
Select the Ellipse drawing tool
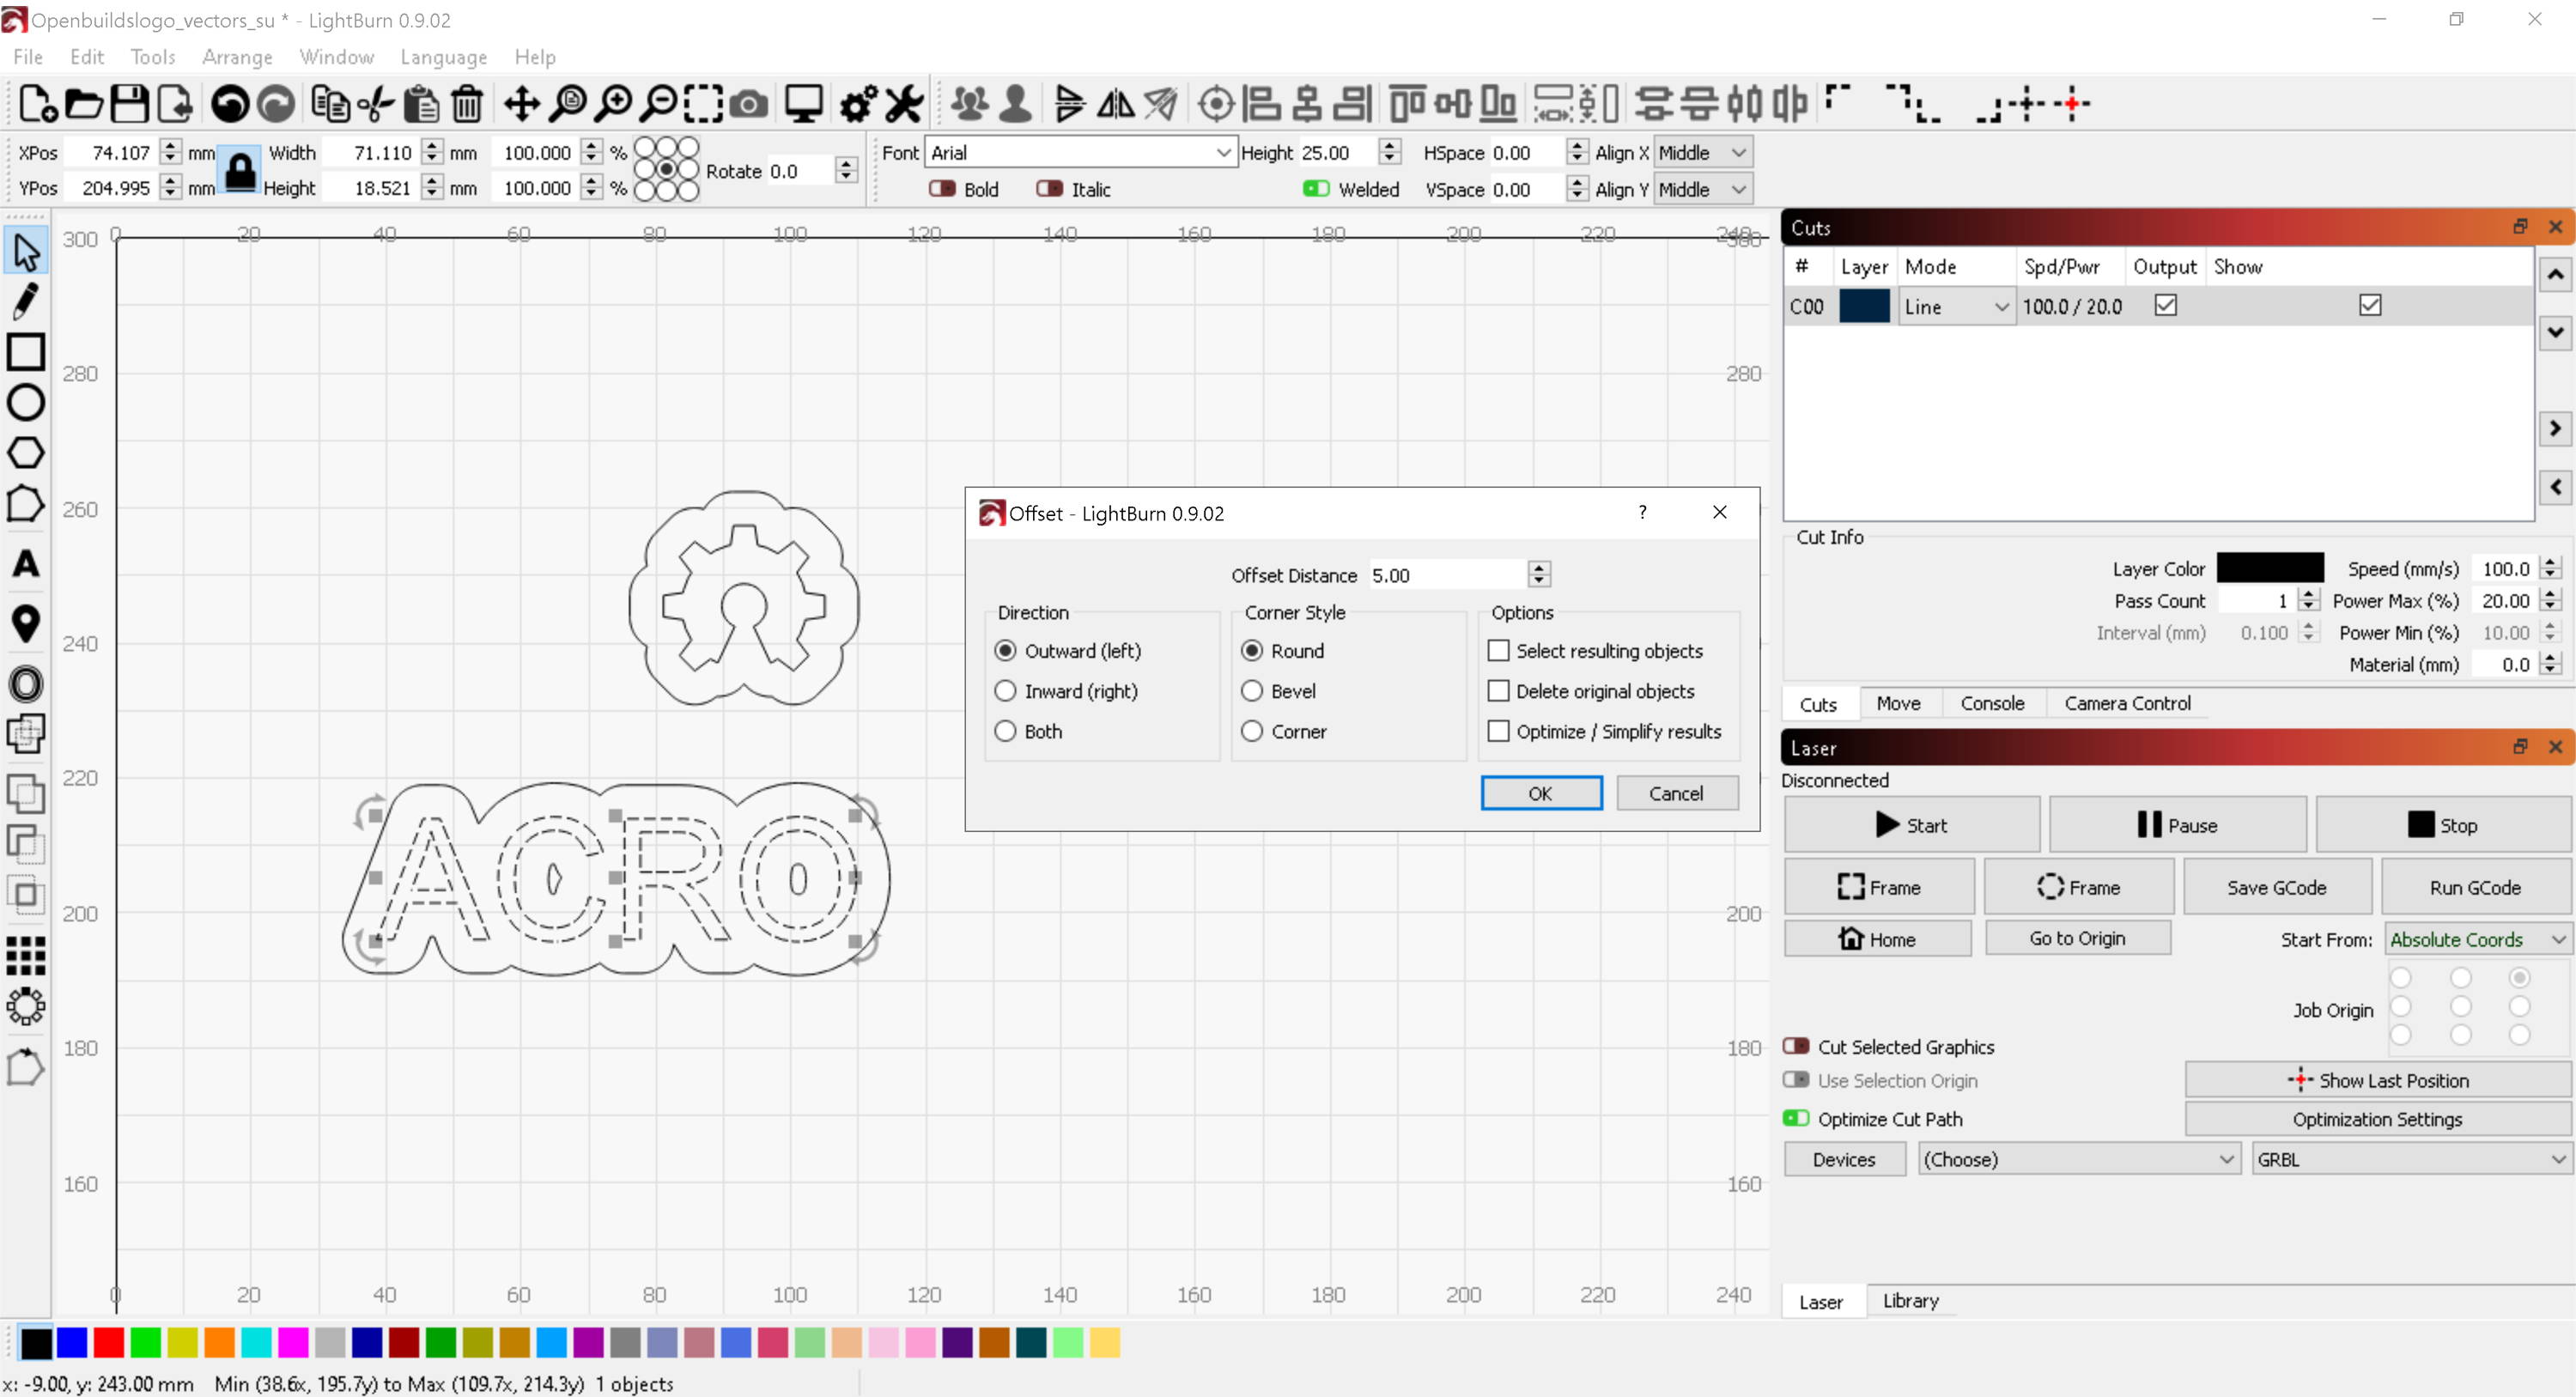(26, 402)
